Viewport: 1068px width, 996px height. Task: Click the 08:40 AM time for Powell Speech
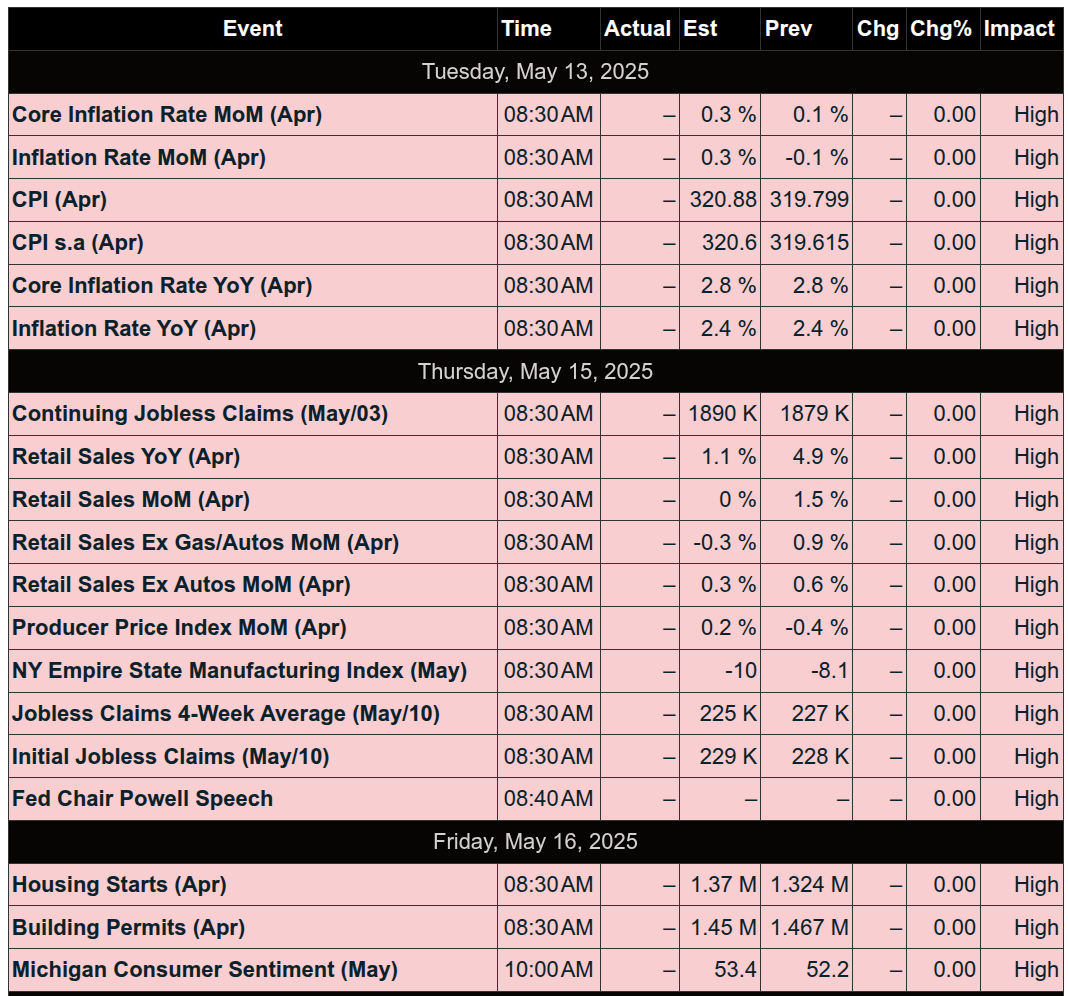[548, 798]
